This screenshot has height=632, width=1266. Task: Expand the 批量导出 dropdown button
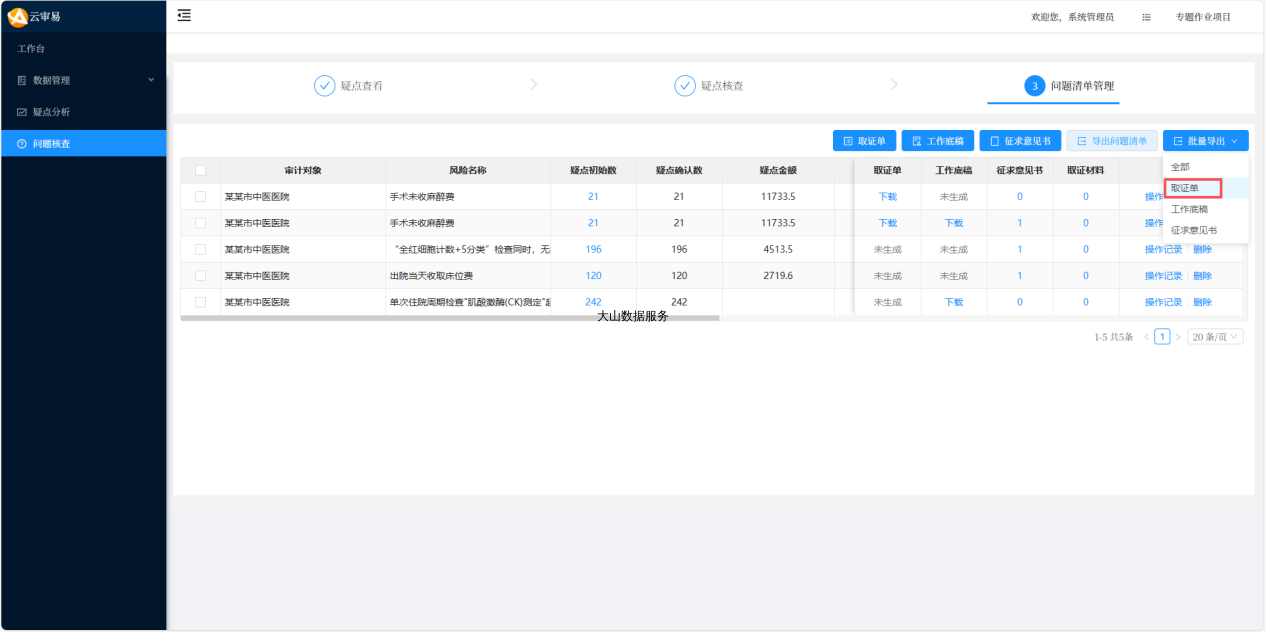coord(1205,141)
